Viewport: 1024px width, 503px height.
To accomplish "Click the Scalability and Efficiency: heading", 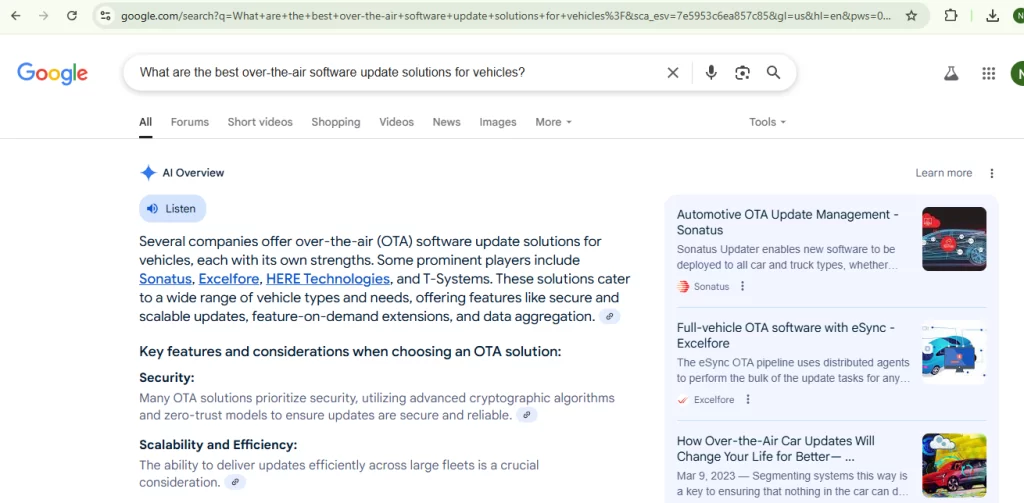I will pyautogui.click(x=218, y=445).
